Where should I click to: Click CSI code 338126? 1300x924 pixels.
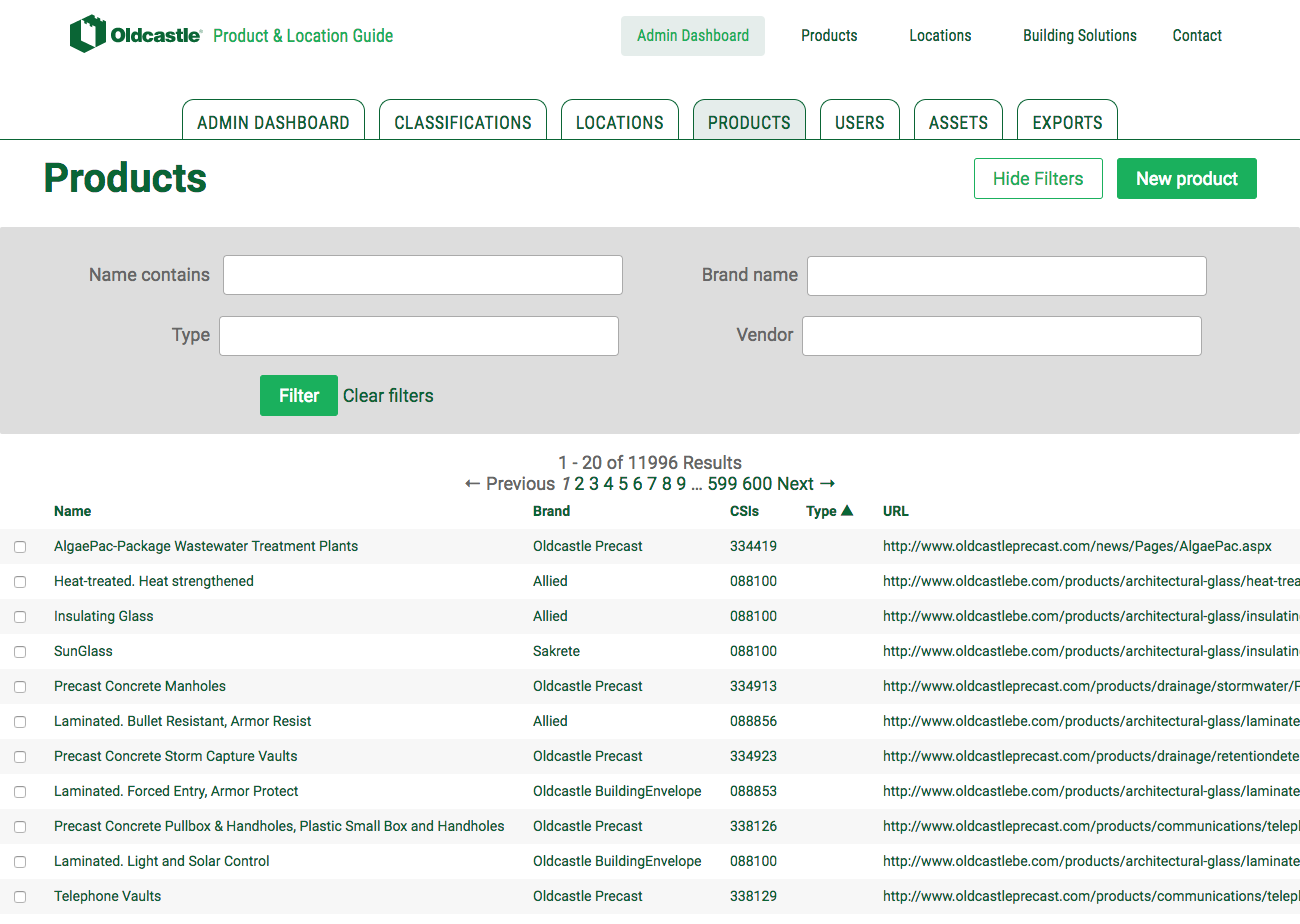[753, 826]
